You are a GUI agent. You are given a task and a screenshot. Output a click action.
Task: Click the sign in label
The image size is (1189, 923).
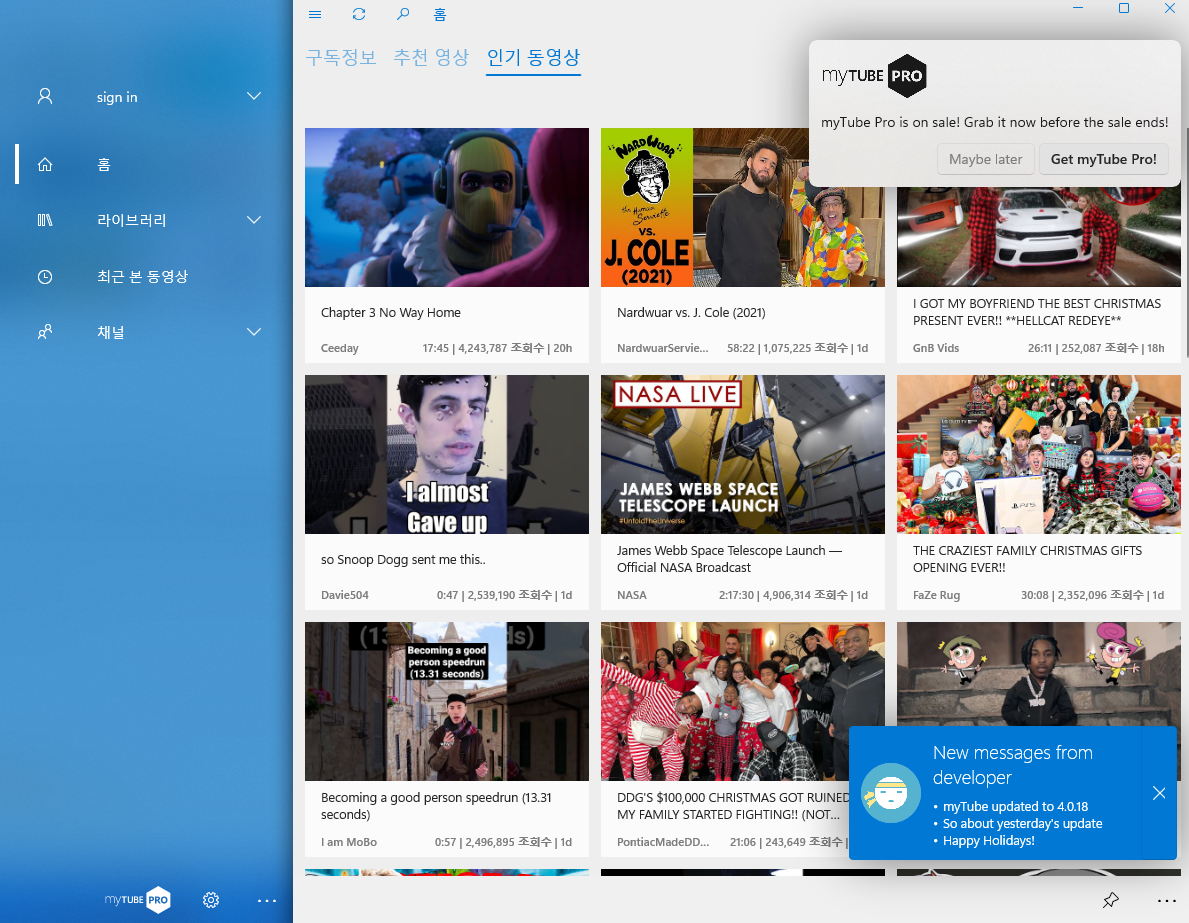(x=117, y=97)
